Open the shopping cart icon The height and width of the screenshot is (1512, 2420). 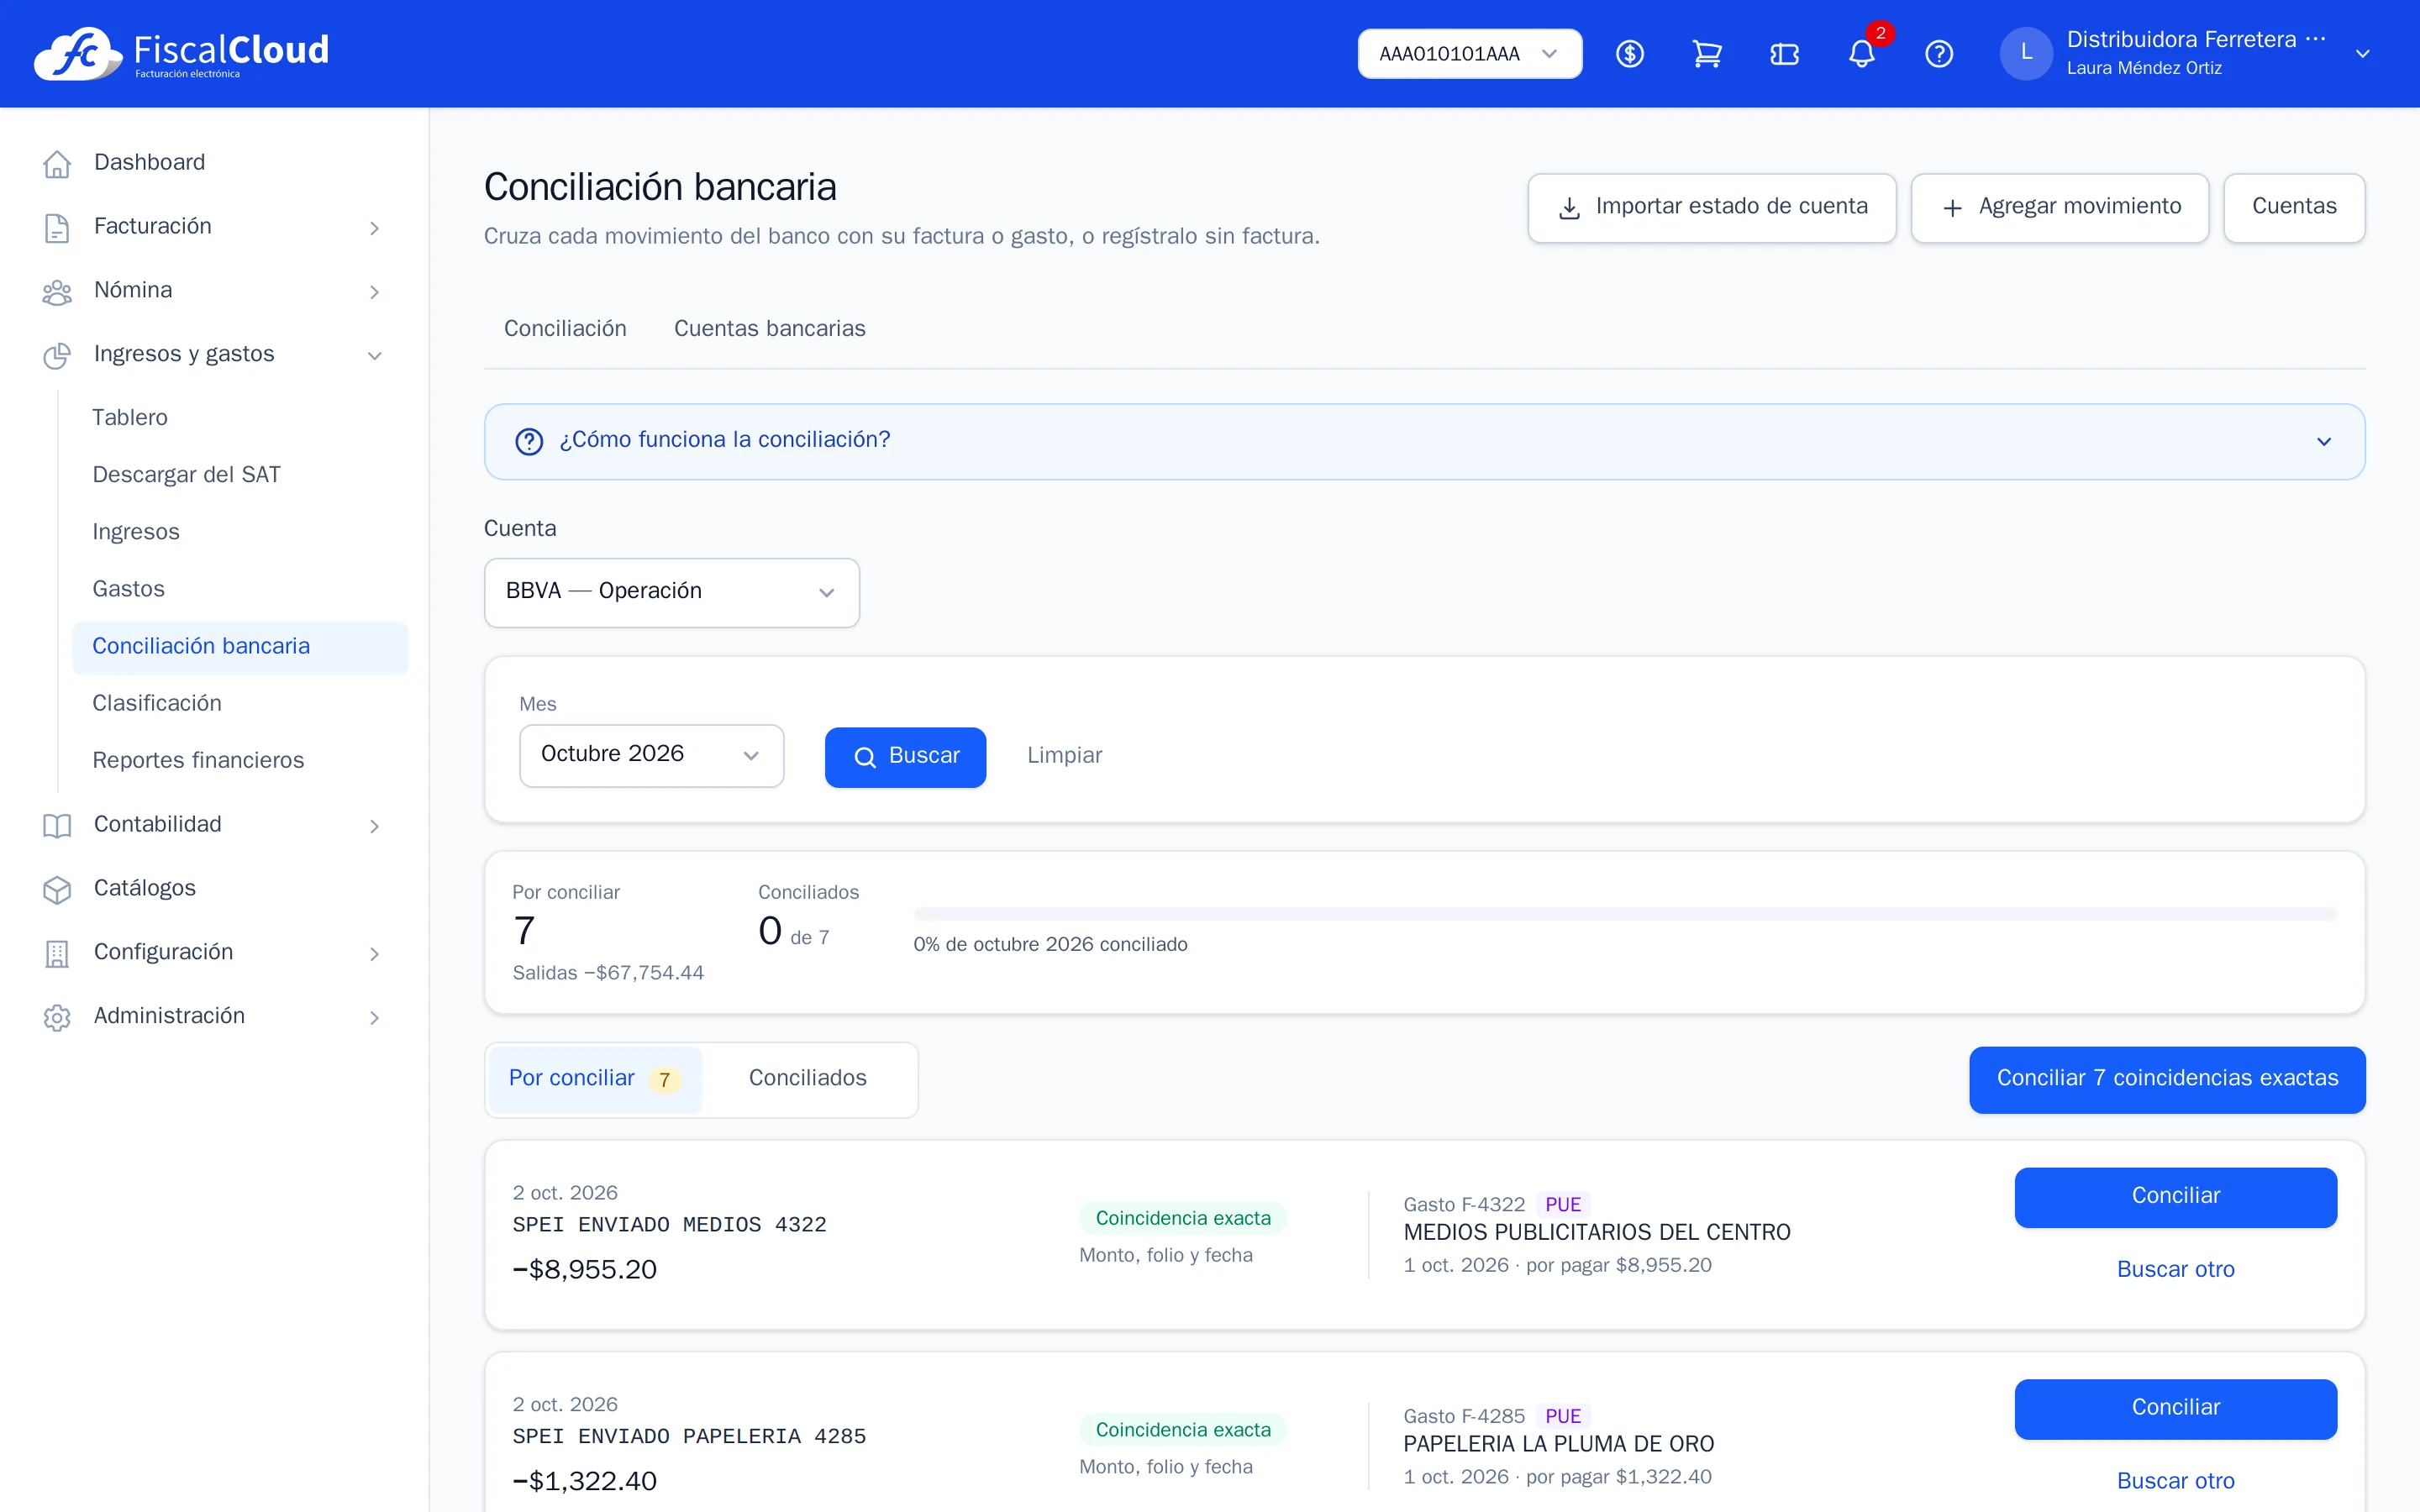tap(1707, 54)
